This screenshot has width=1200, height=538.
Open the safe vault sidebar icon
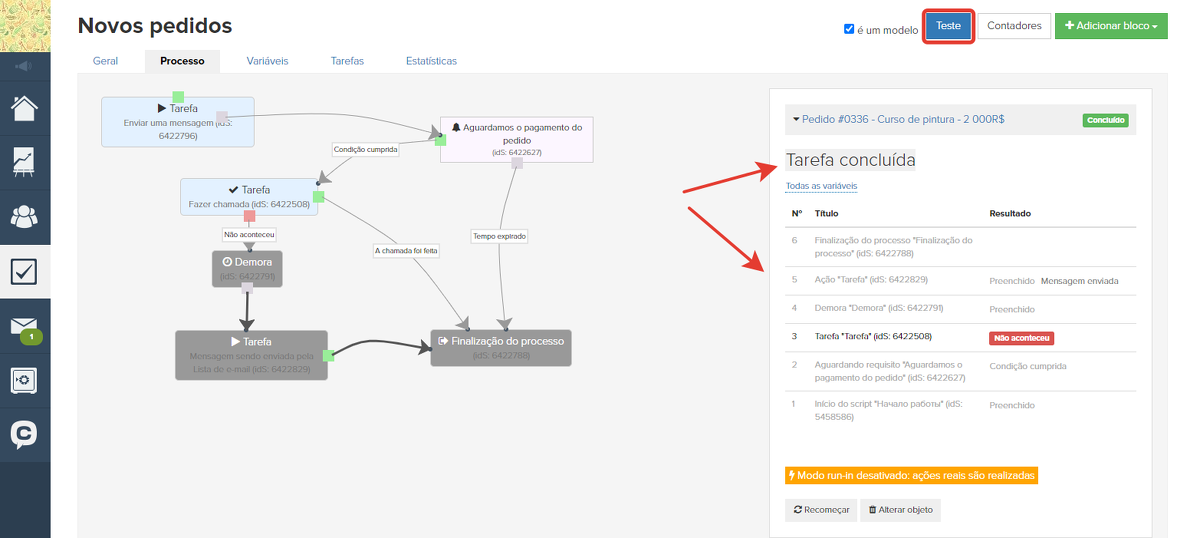[x=25, y=380]
